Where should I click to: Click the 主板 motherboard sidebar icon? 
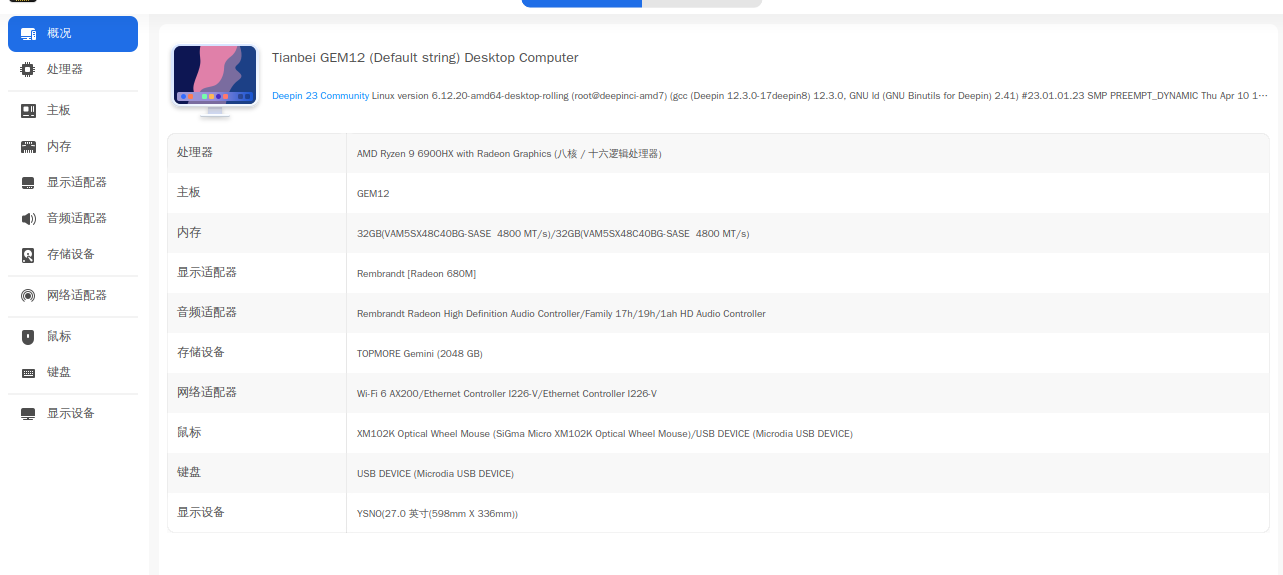click(28, 111)
